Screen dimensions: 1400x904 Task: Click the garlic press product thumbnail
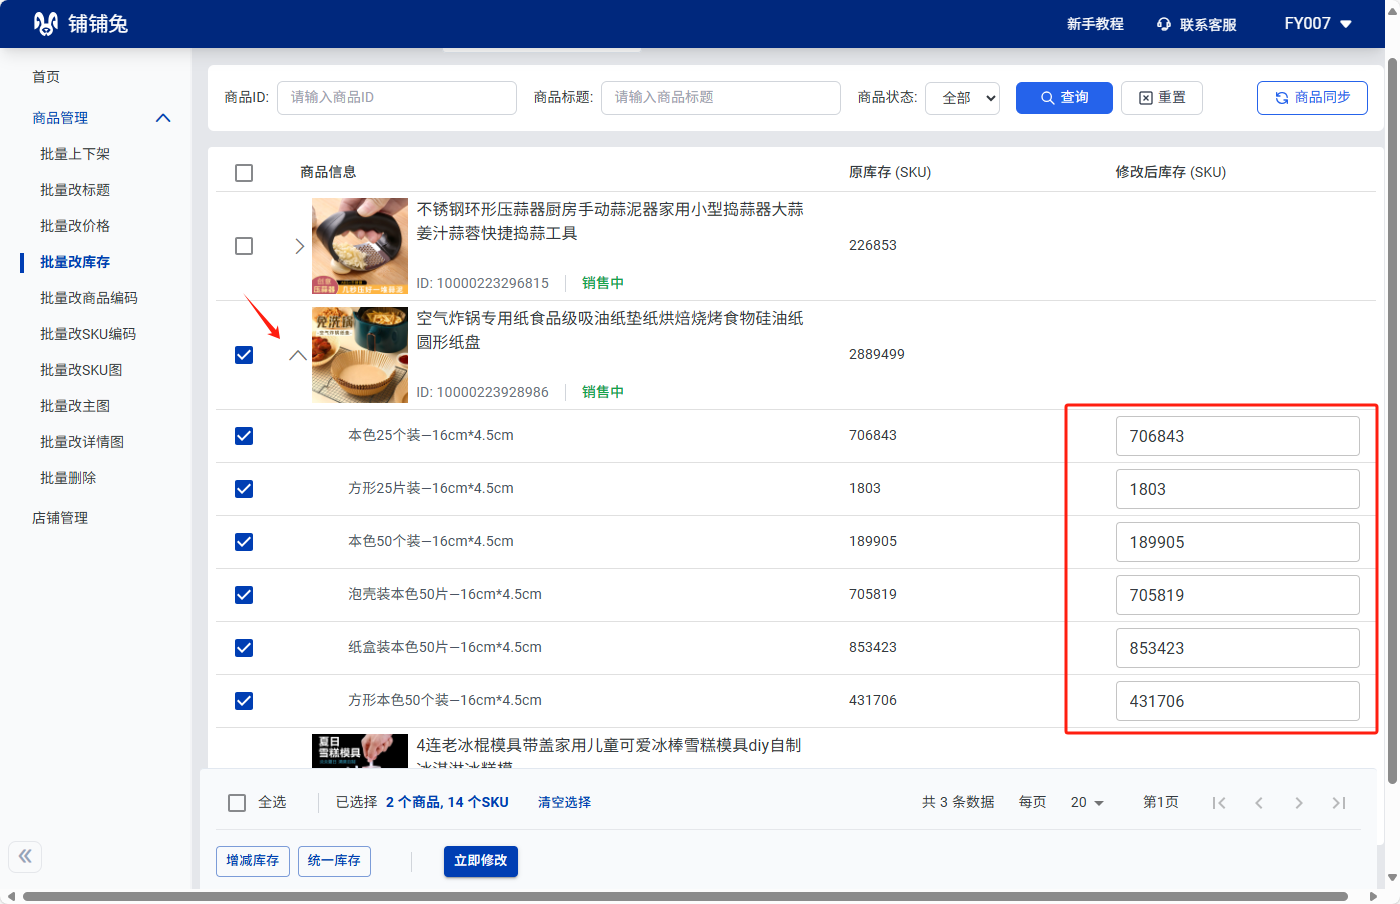360,246
